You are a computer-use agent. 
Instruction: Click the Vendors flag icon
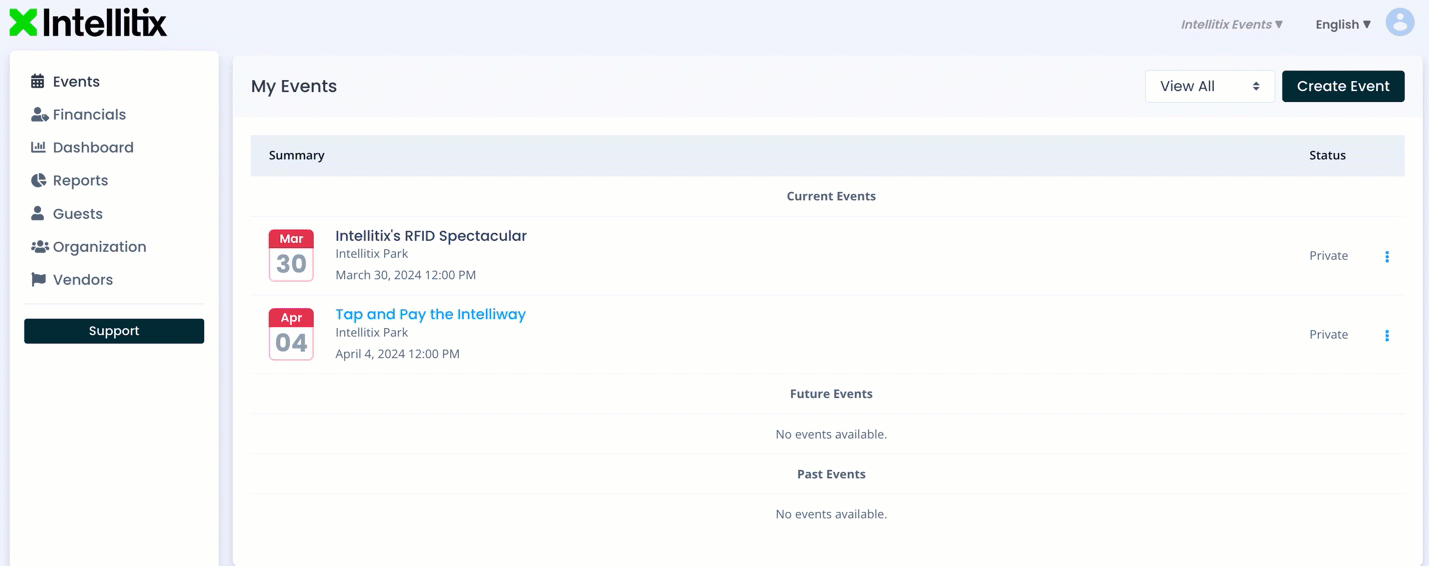pos(38,279)
